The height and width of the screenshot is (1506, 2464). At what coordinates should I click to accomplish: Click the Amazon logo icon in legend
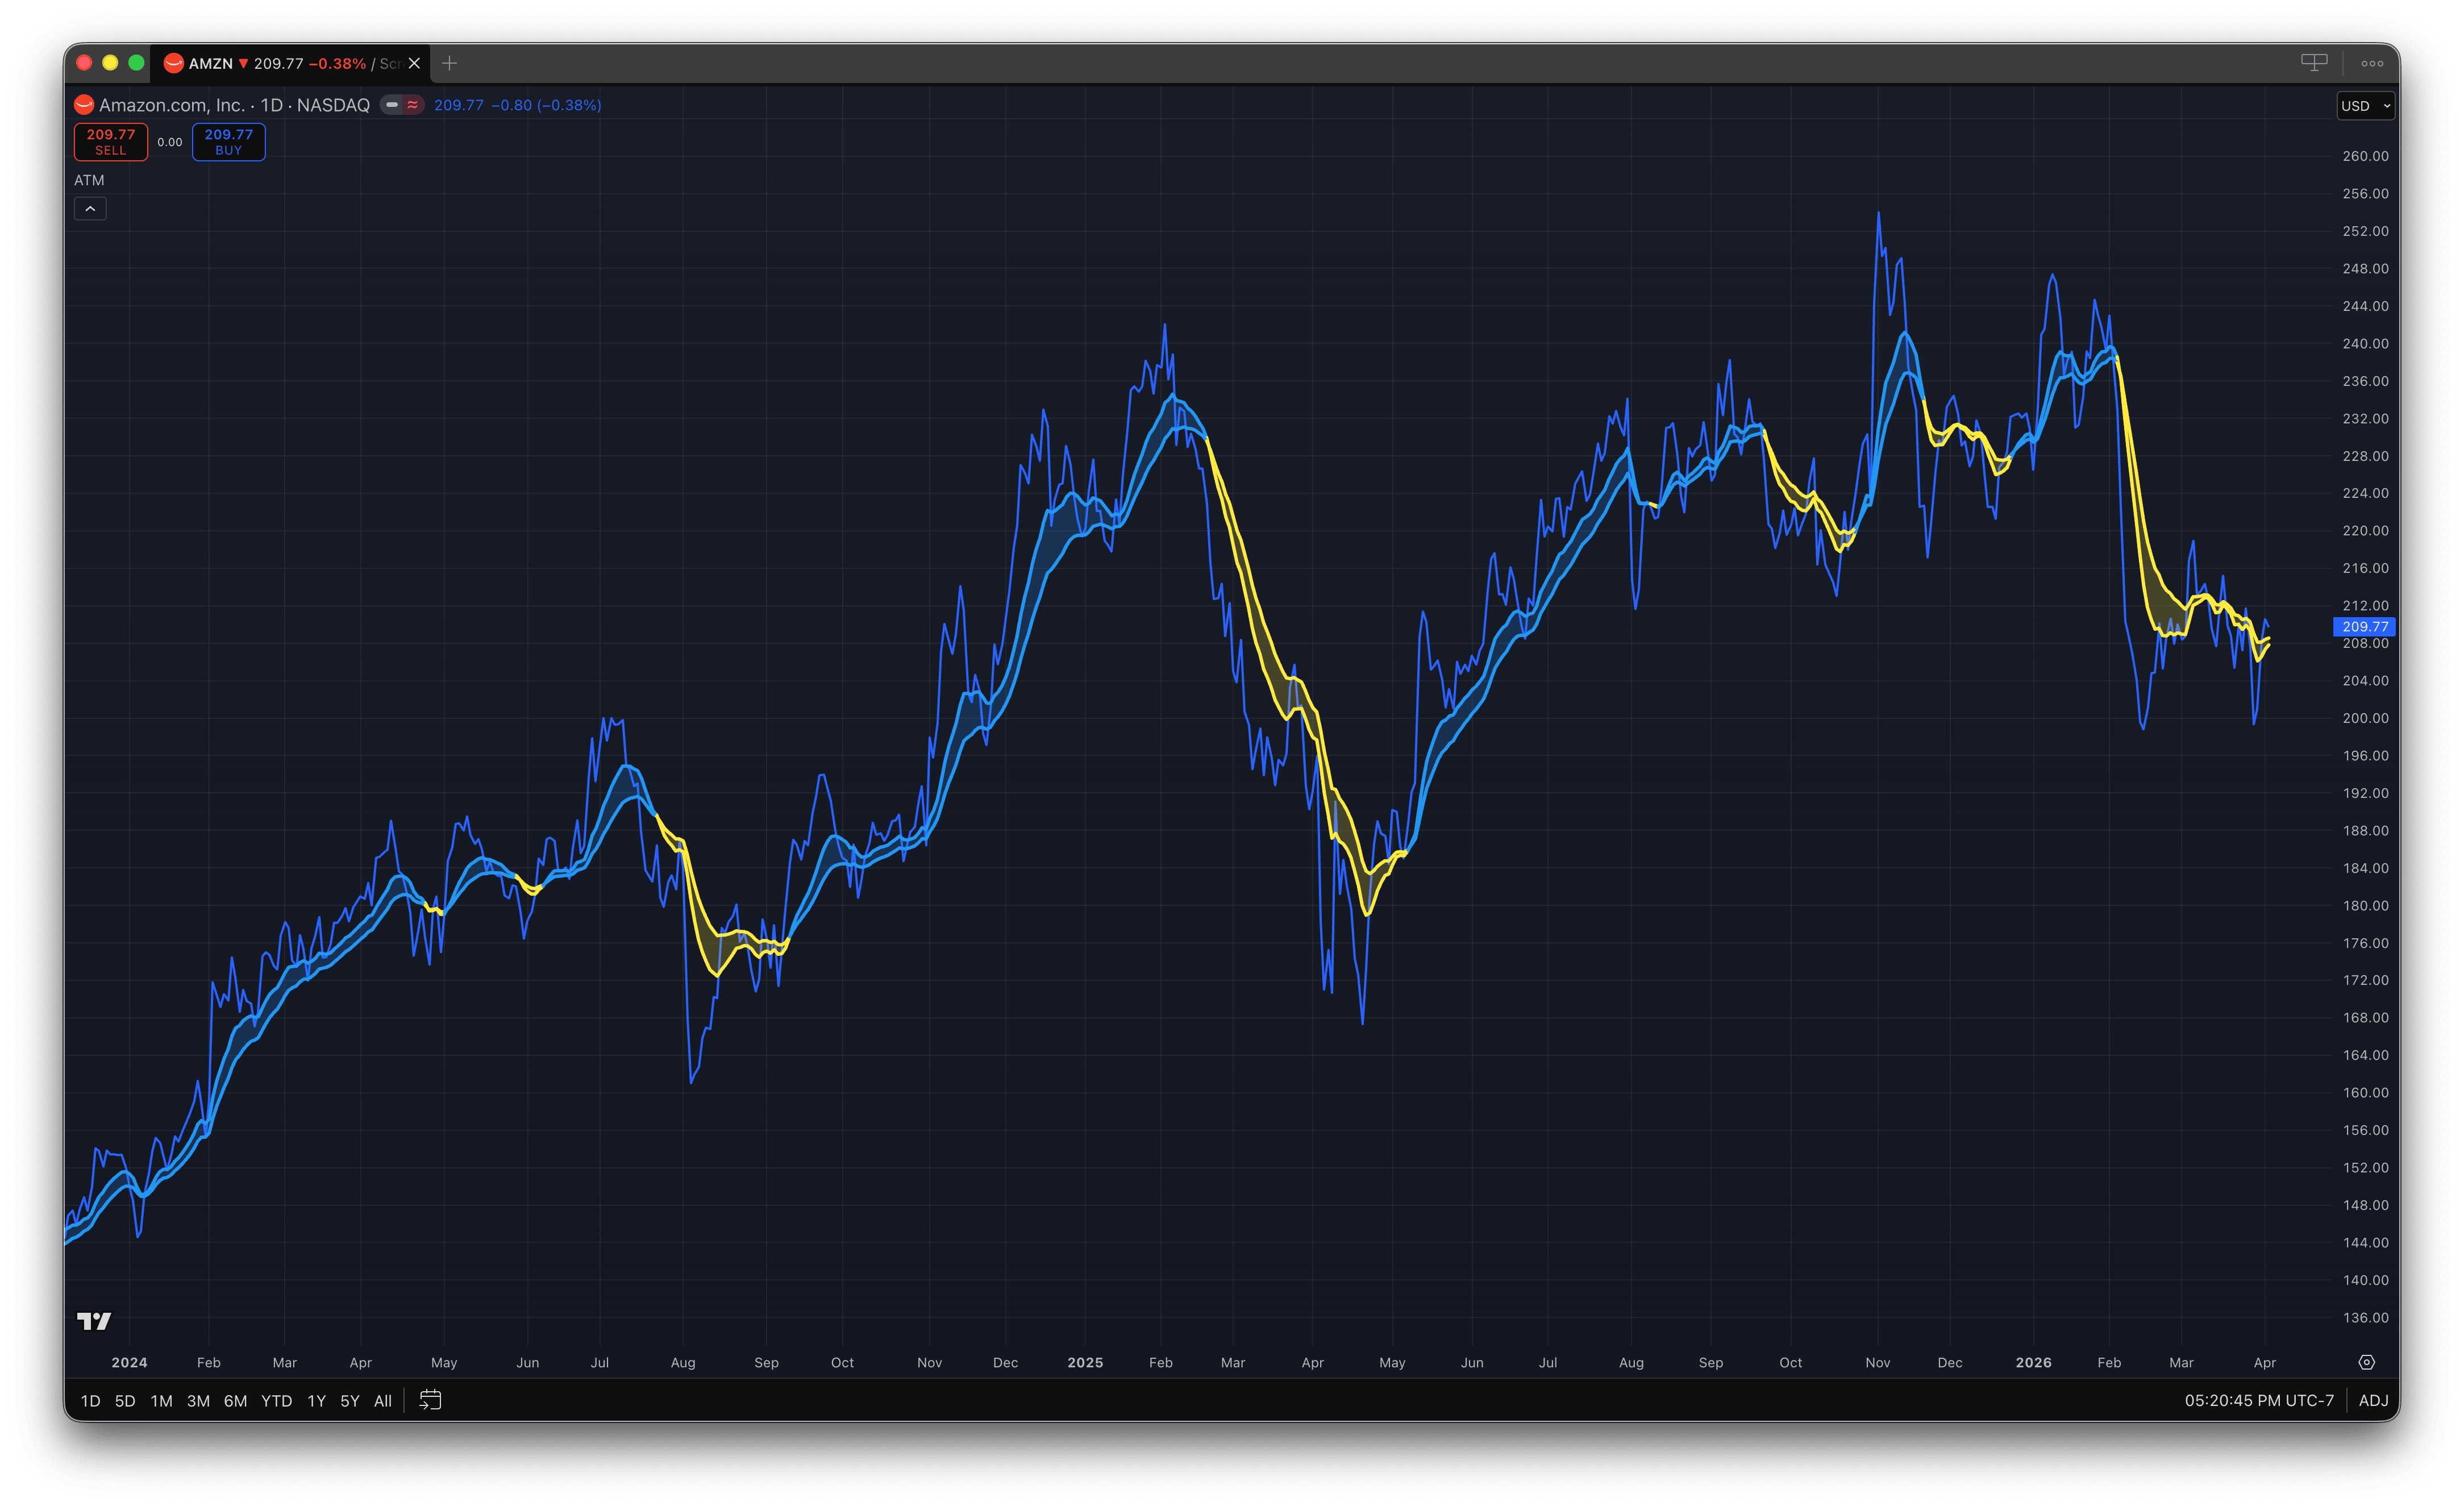coord(84,105)
